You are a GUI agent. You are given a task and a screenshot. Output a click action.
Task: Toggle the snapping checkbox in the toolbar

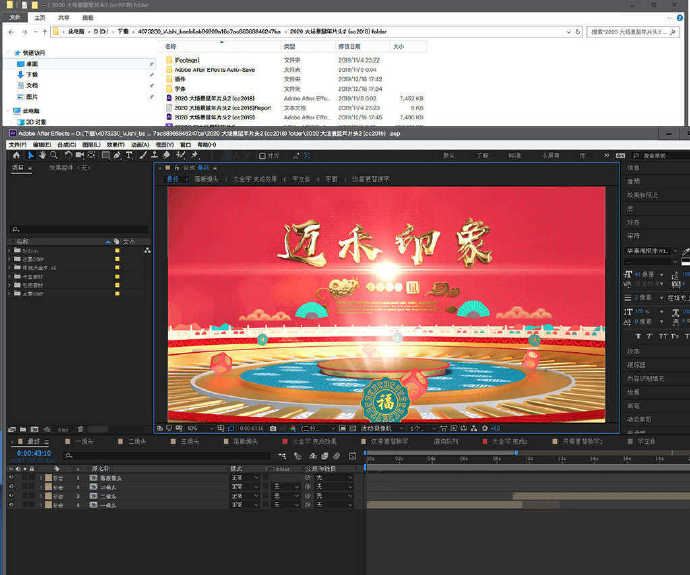point(262,156)
